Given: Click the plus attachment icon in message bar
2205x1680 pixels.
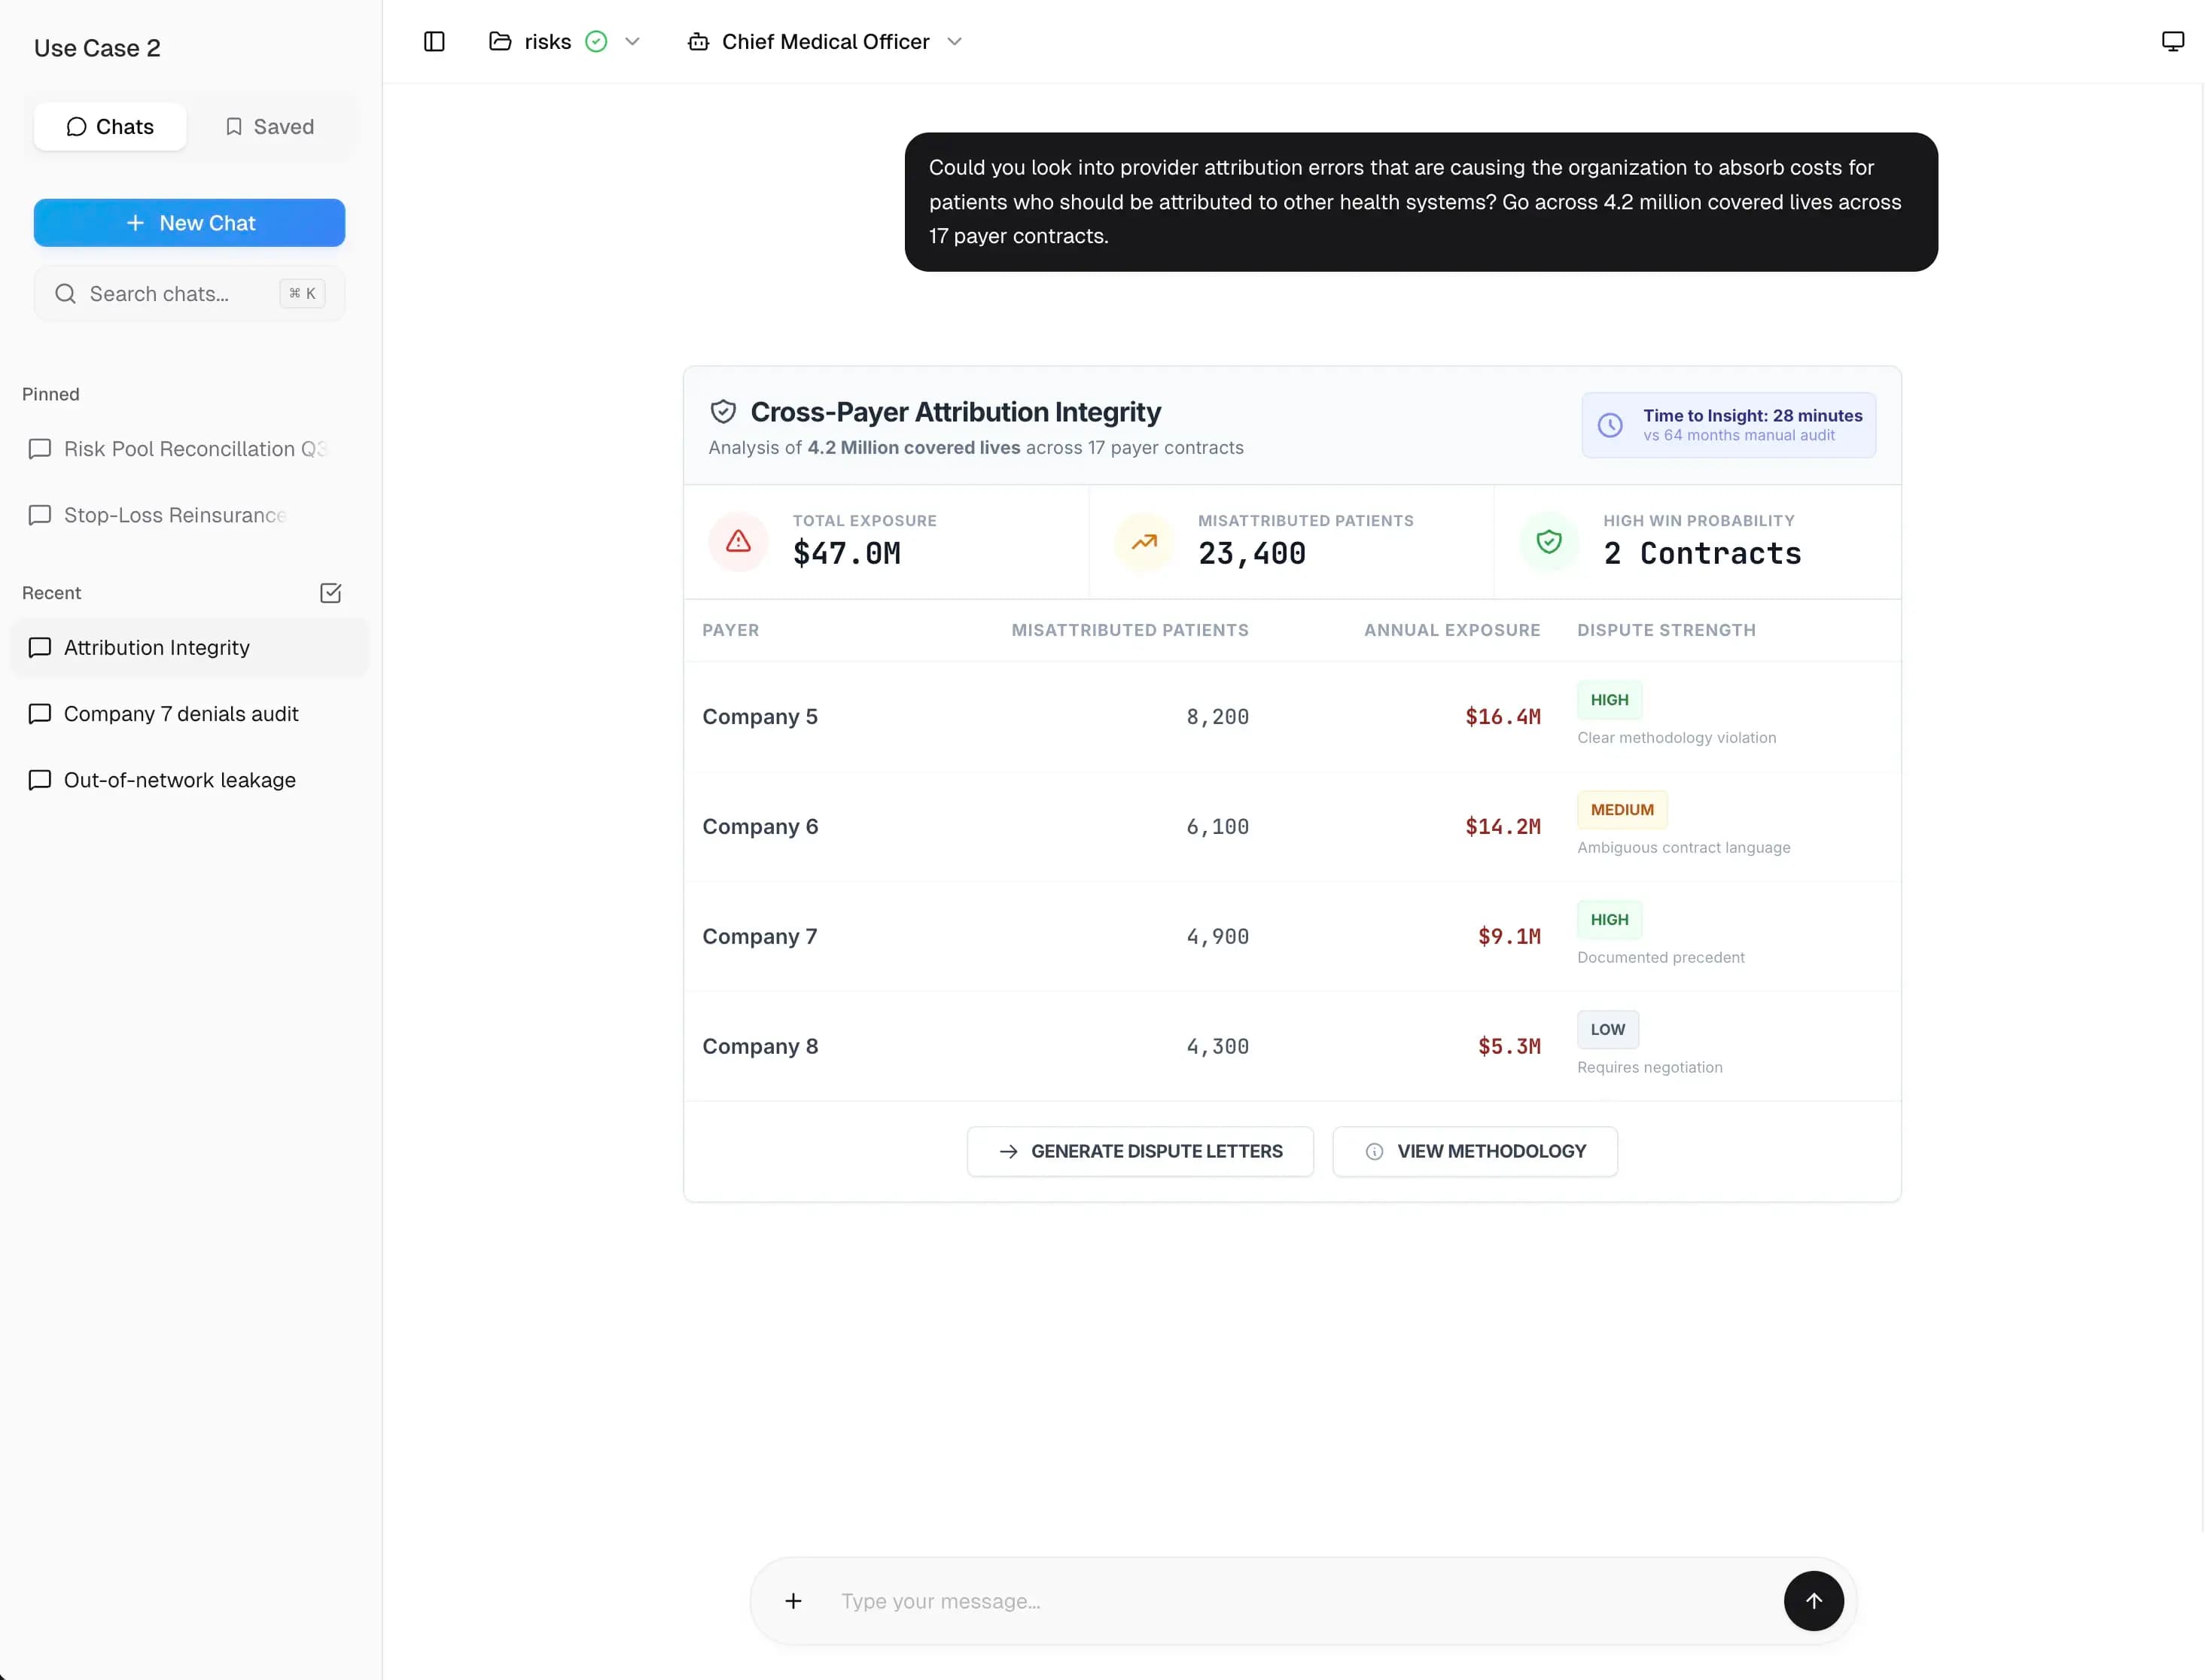Looking at the screenshot, I should (793, 1601).
